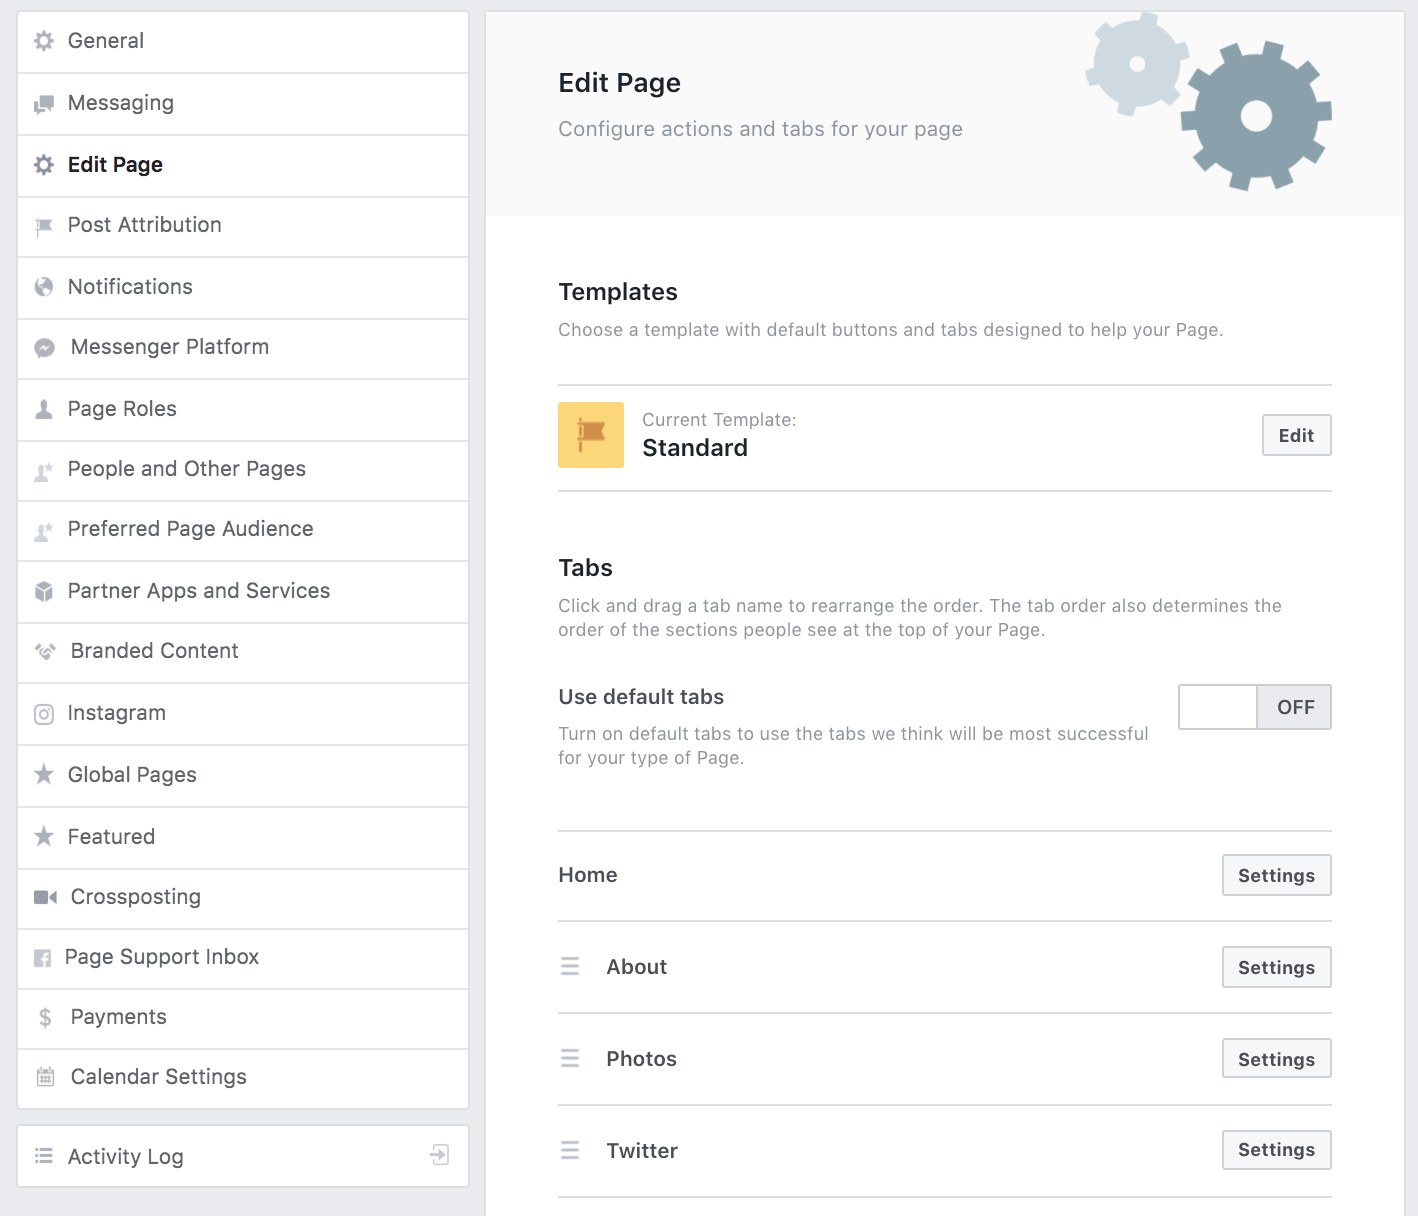1418x1216 pixels.
Task: Click the yellow Standard template flag icon
Action: pyautogui.click(x=591, y=435)
